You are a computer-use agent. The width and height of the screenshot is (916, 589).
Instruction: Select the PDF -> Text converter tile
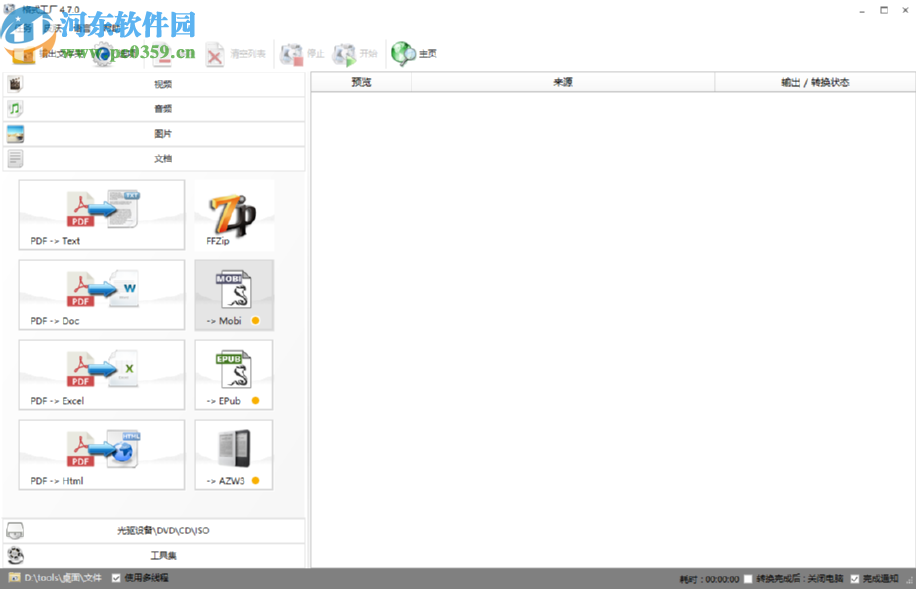(x=102, y=214)
